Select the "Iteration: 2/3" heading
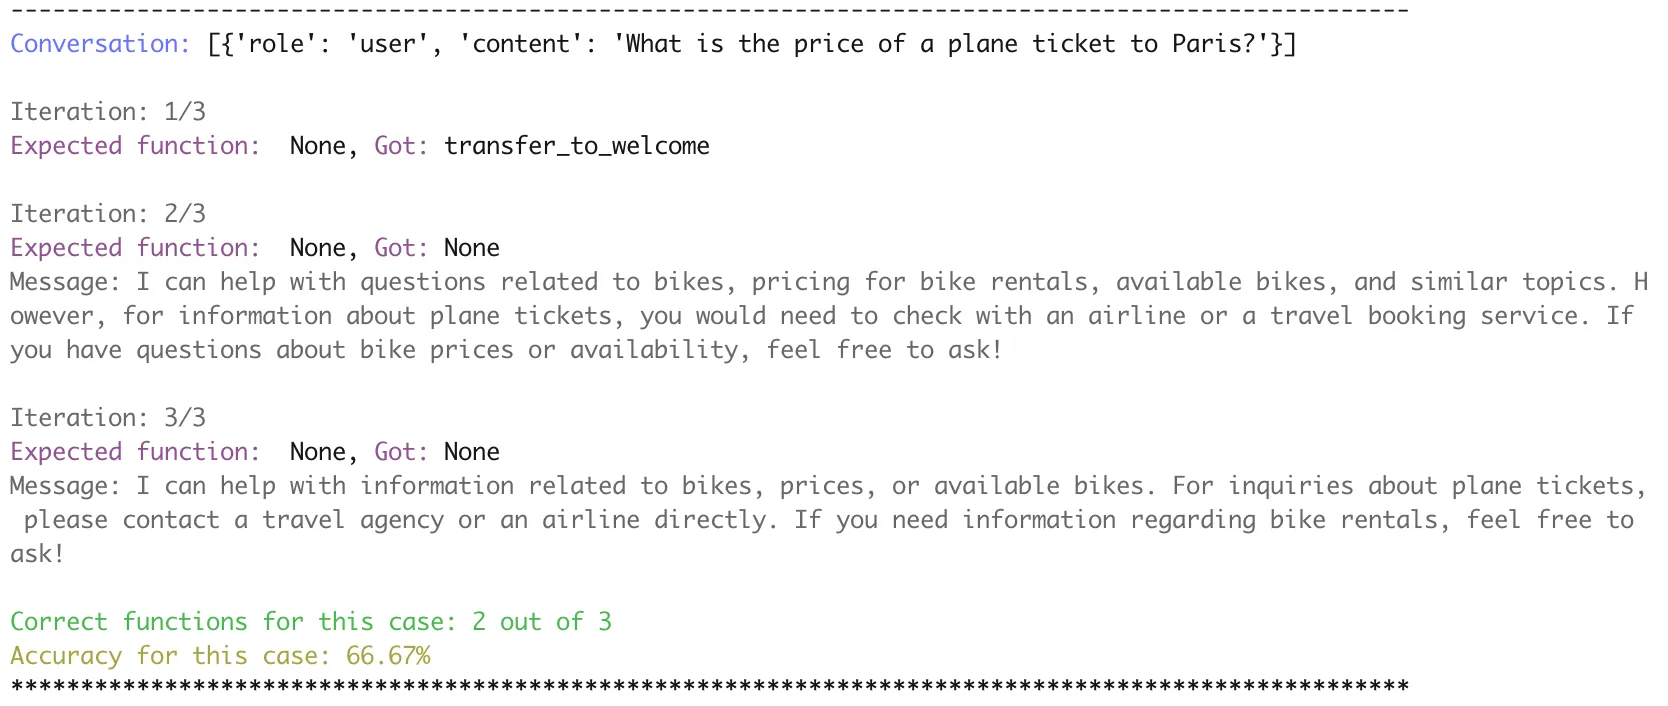This screenshot has width=1668, height=706. click(x=108, y=214)
